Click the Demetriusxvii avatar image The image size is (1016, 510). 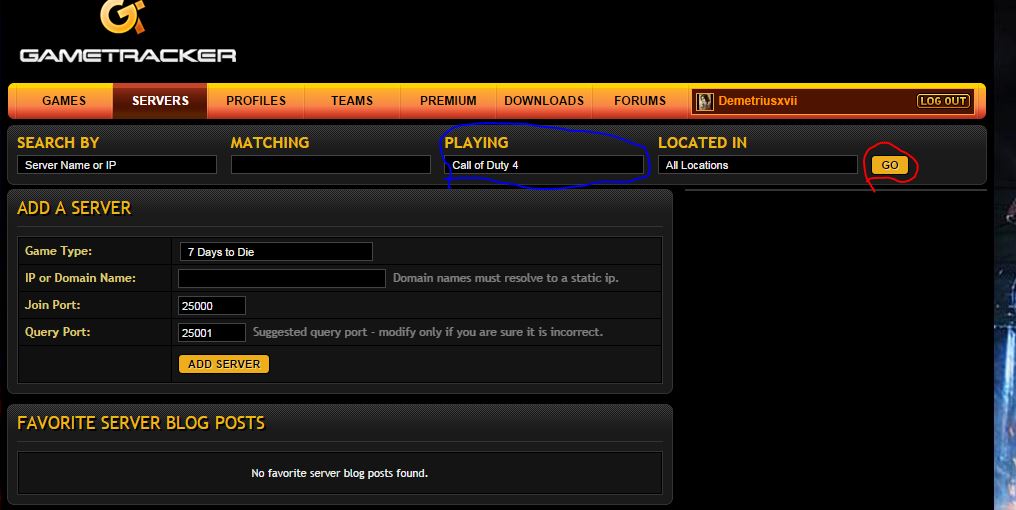(x=705, y=101)
